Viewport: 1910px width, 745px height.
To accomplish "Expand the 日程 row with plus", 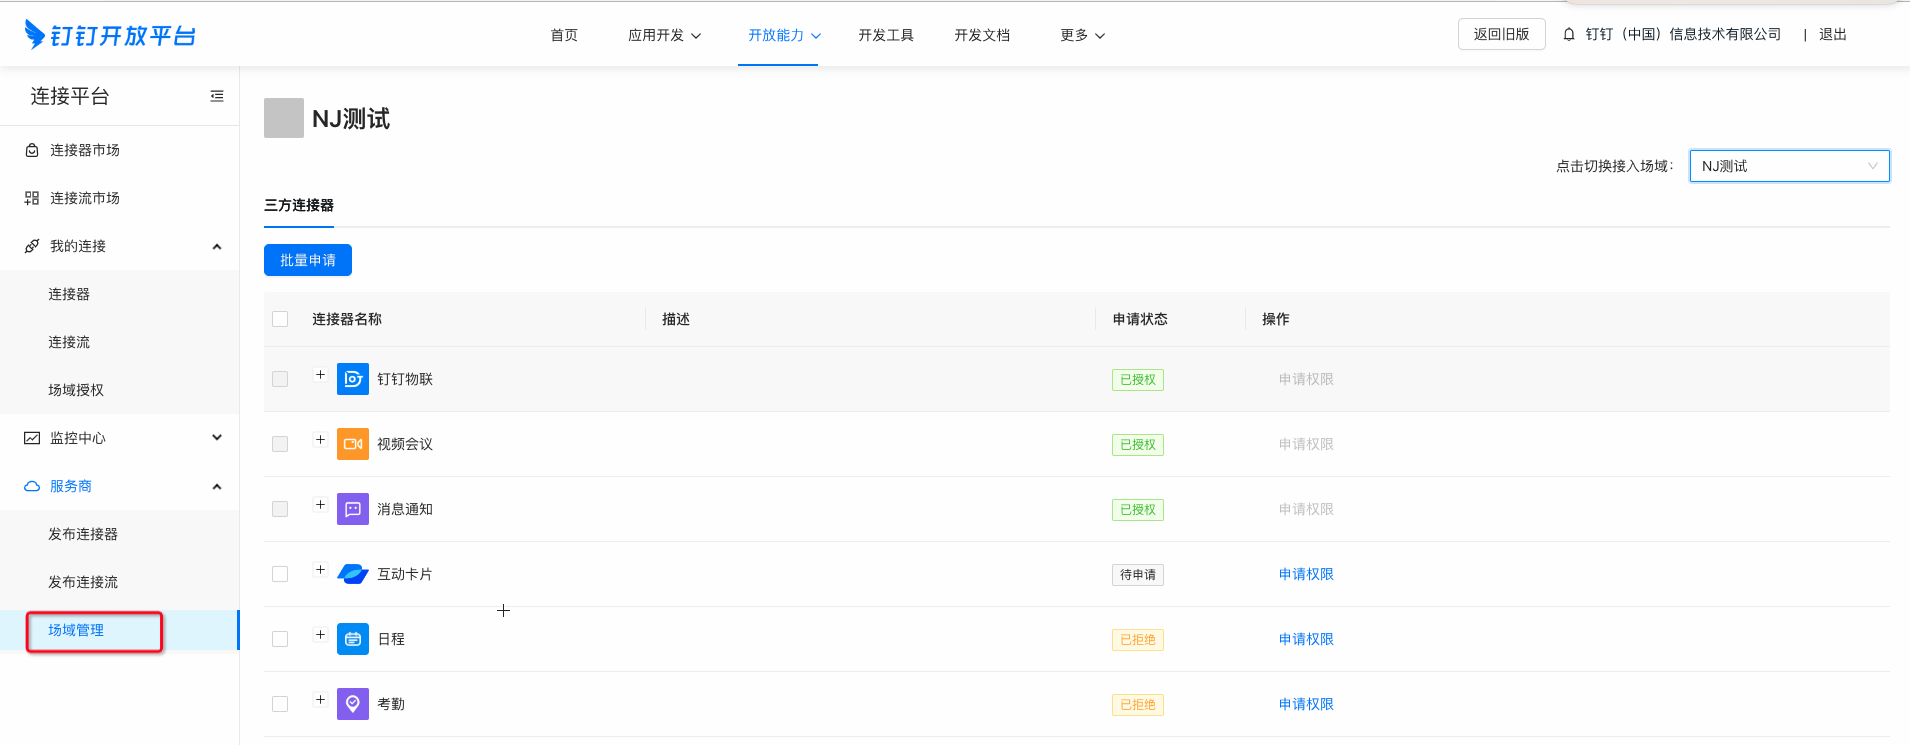I will pyautogui.click(x=320, y=635).
